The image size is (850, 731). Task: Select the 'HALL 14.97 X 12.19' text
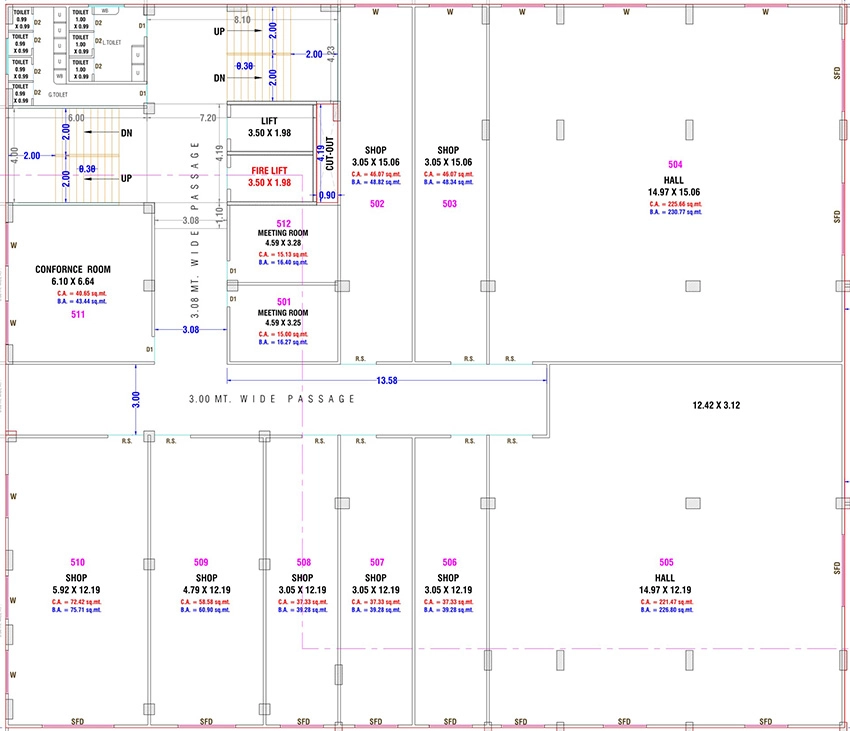[665, 584]
